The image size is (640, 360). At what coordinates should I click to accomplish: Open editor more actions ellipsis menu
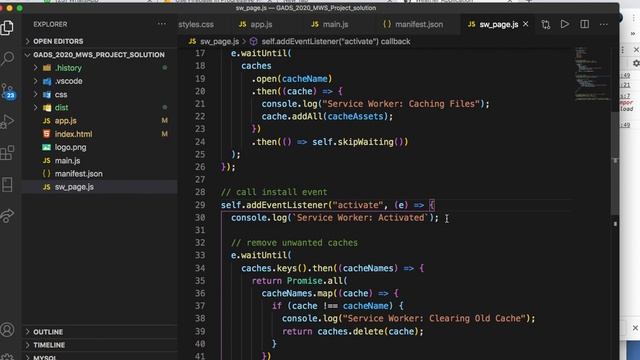pos(604,24)
